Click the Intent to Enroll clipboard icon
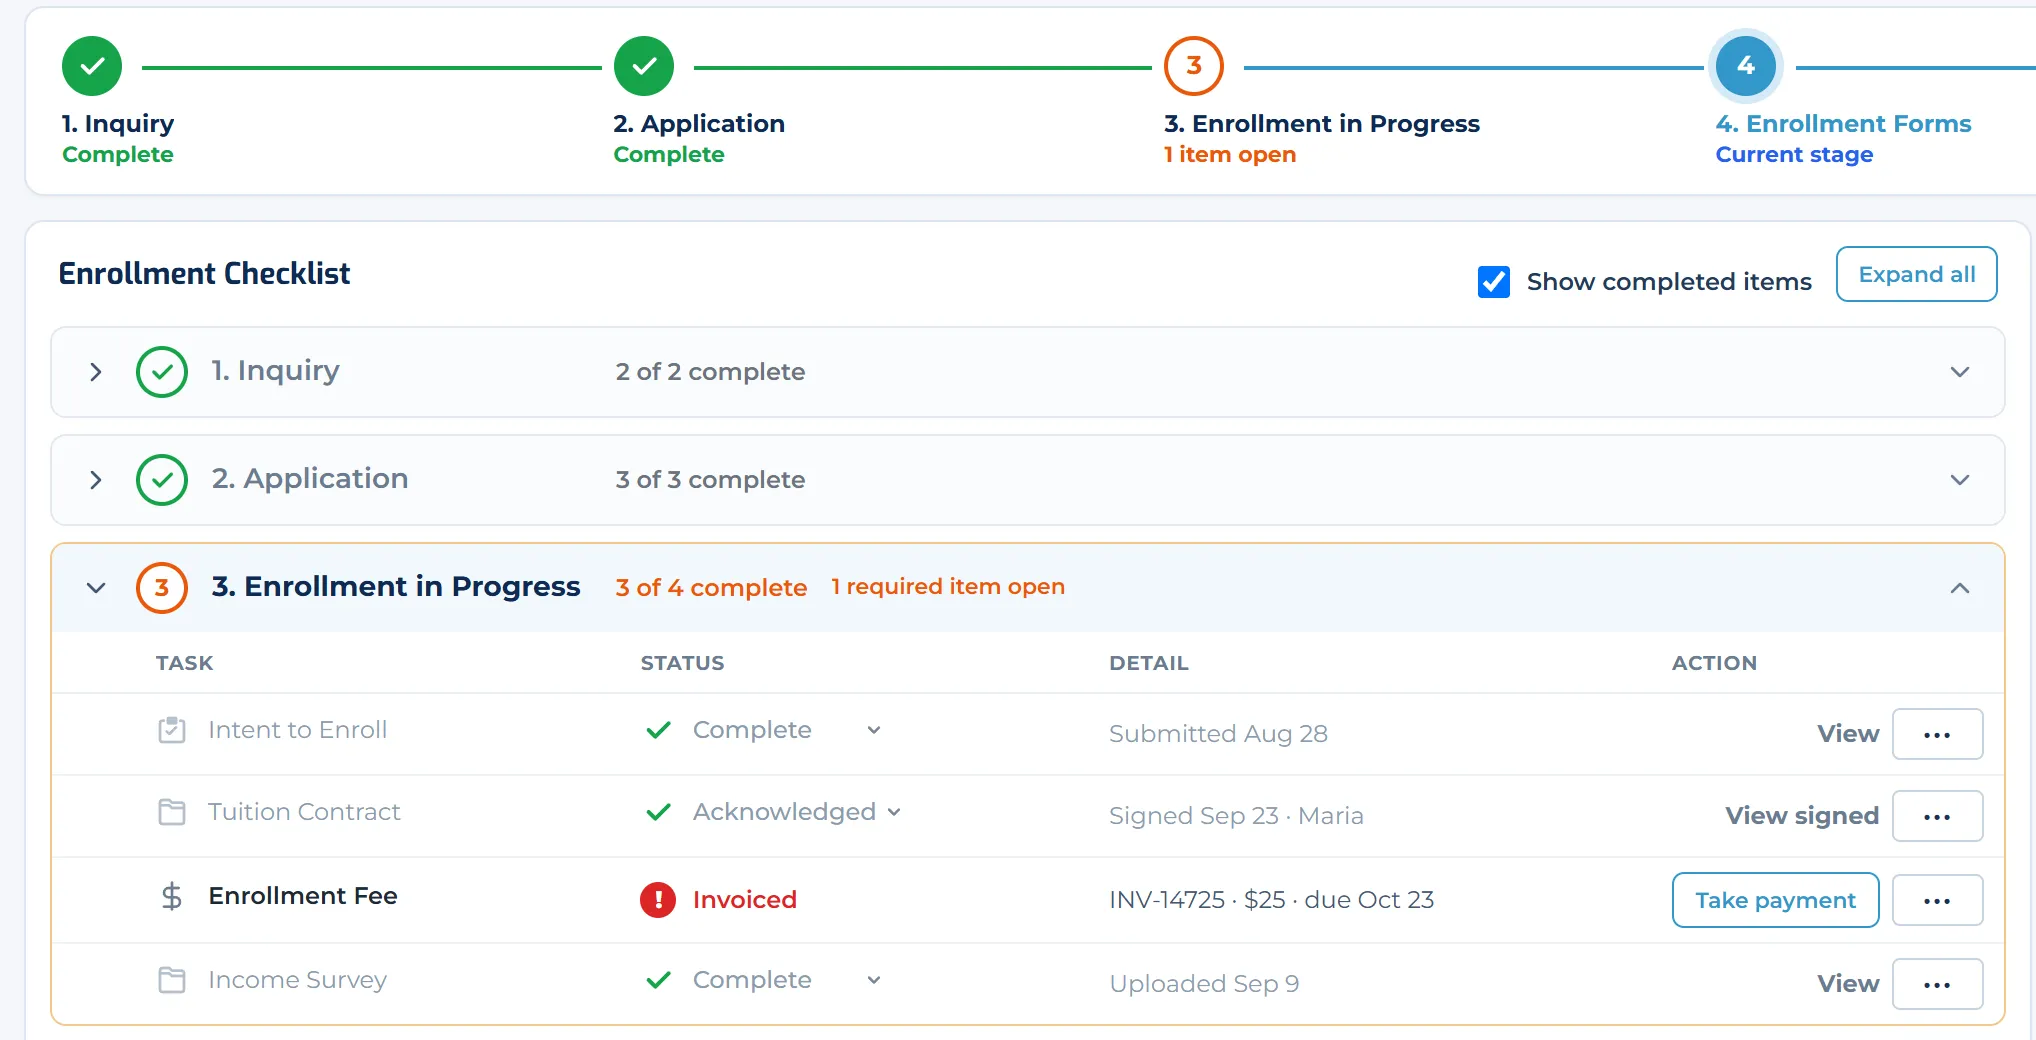 pyautogui.click(x=172, y=730)
